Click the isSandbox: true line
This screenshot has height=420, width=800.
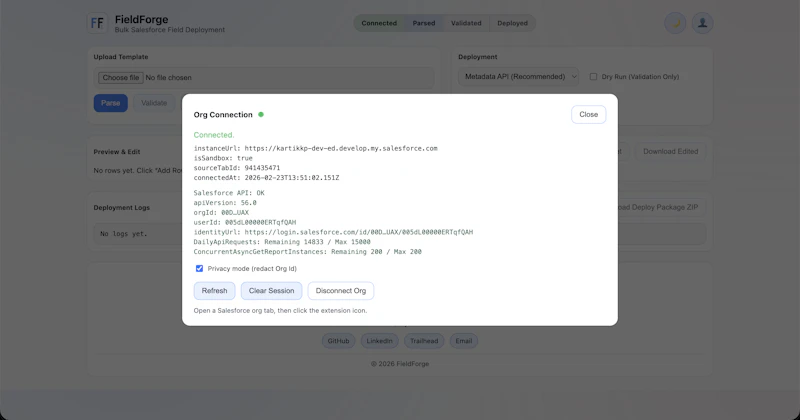223,158
